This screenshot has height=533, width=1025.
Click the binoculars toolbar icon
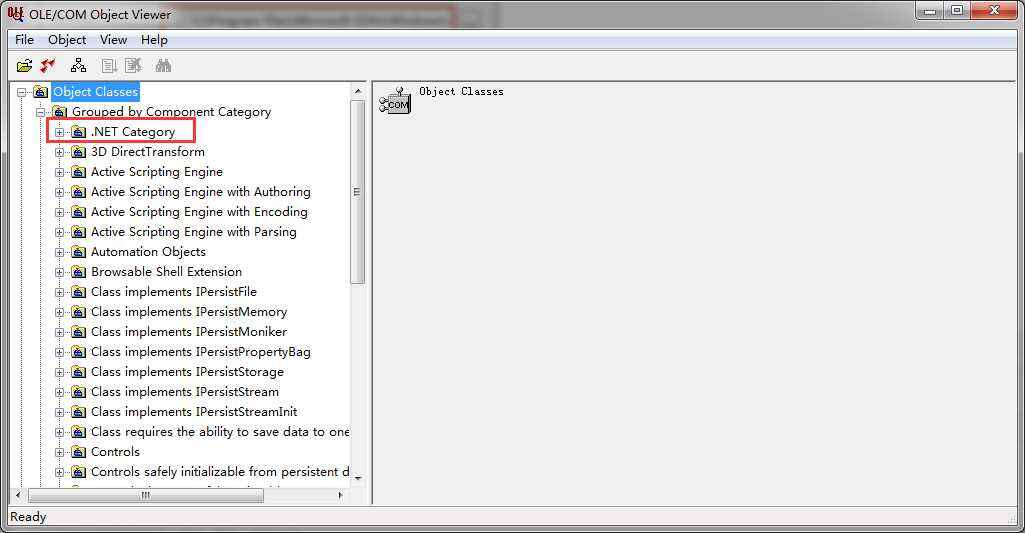pyautogui.click(x=163, y=65)
